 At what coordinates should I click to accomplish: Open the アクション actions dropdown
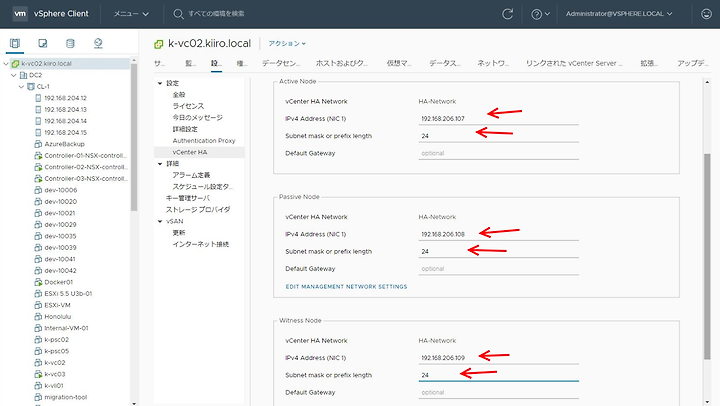coord(287,43)
